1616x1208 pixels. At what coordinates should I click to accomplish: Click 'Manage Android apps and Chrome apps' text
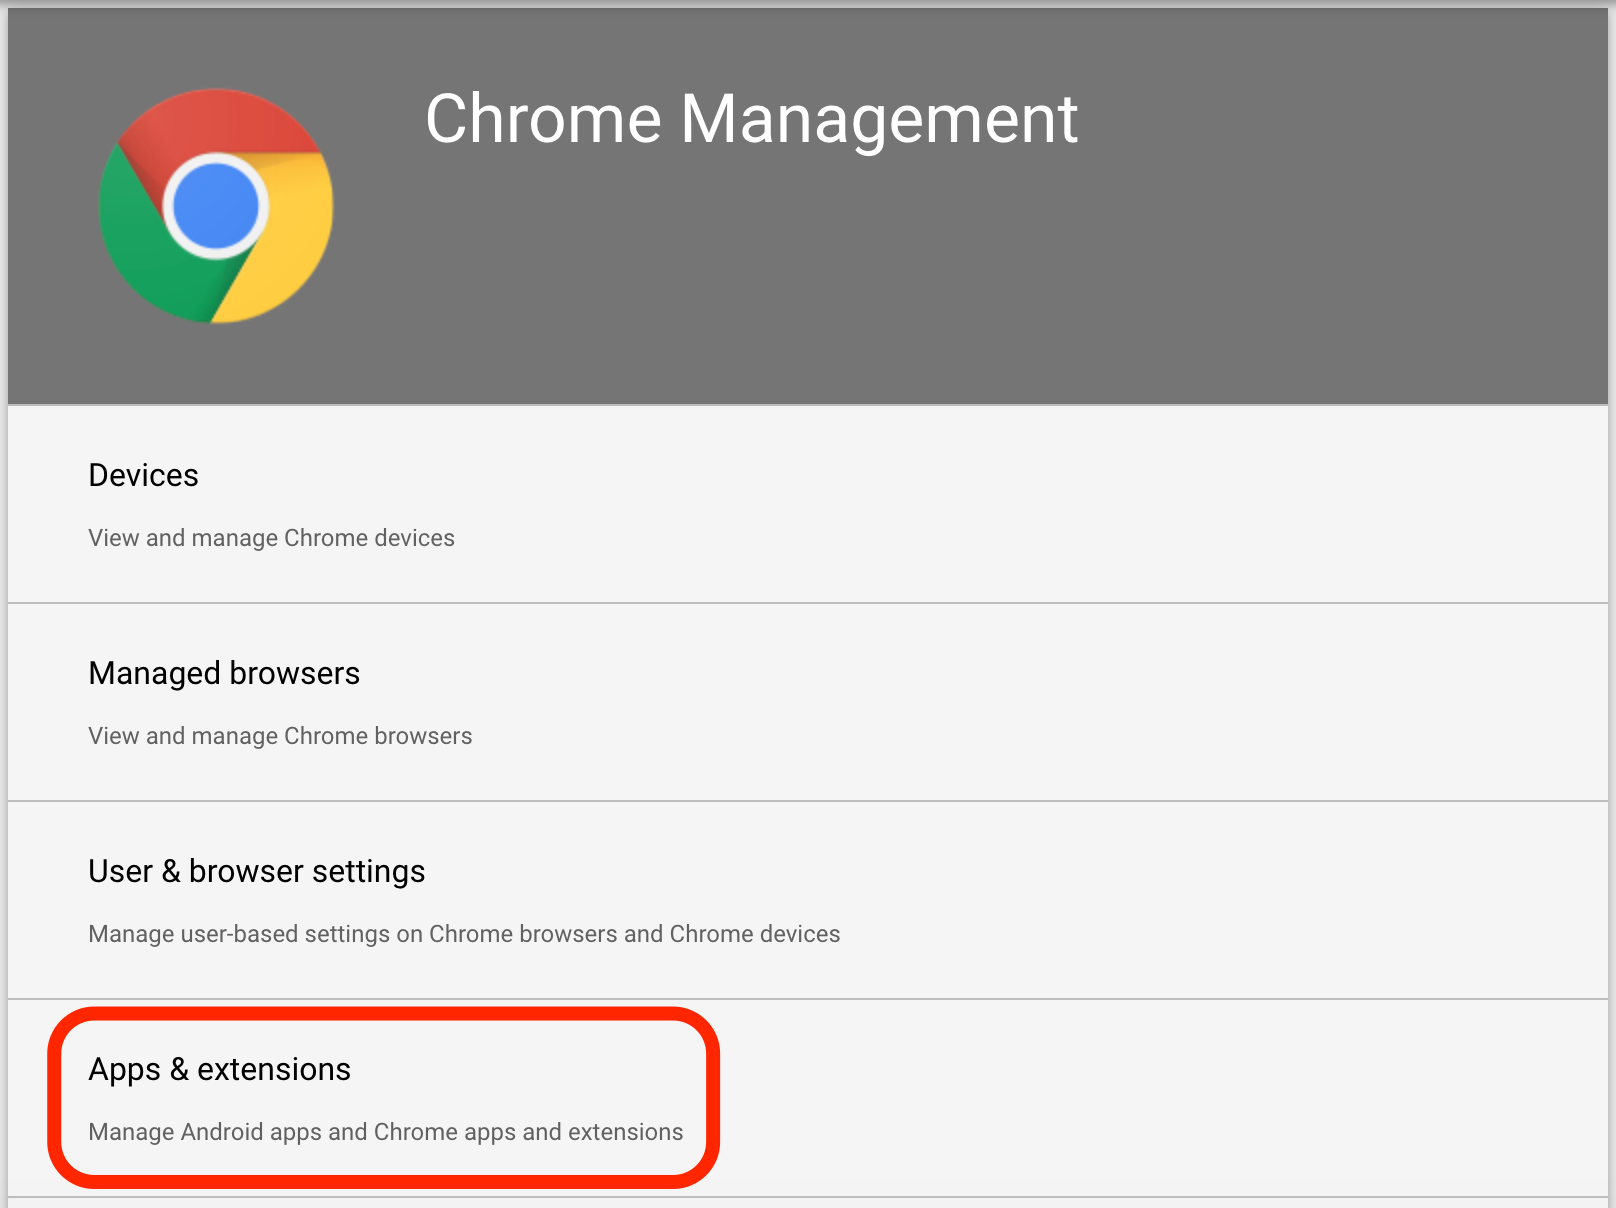tap(302, 1132)
